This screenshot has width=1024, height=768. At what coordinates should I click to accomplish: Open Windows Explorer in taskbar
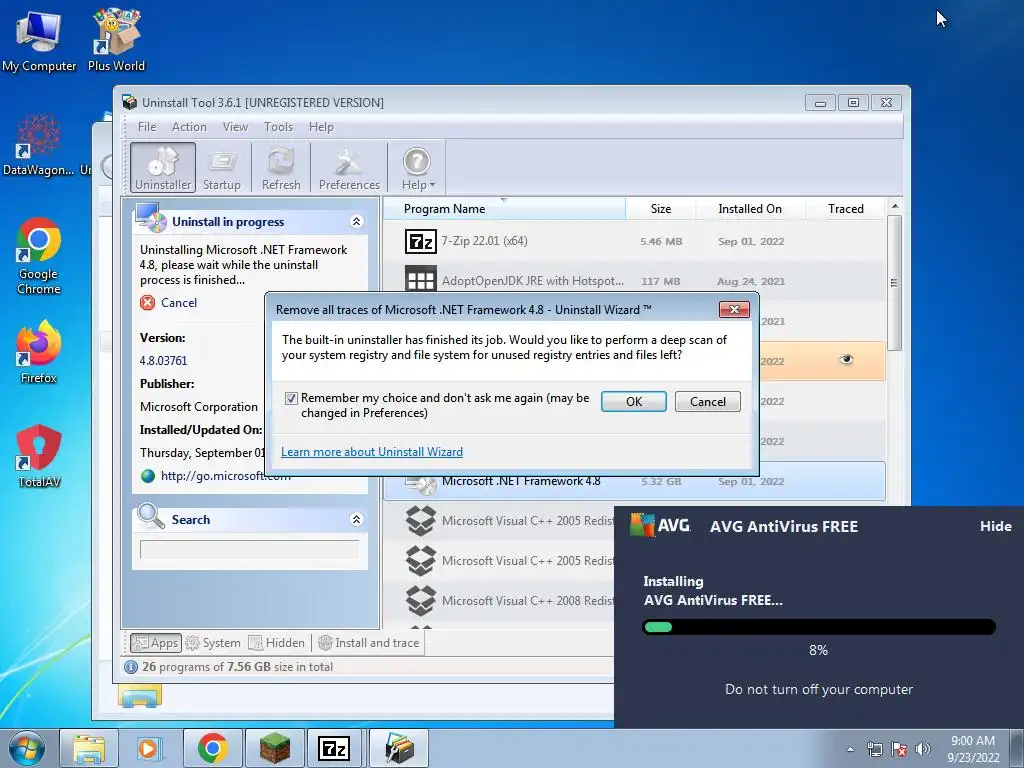click(89, 748)
